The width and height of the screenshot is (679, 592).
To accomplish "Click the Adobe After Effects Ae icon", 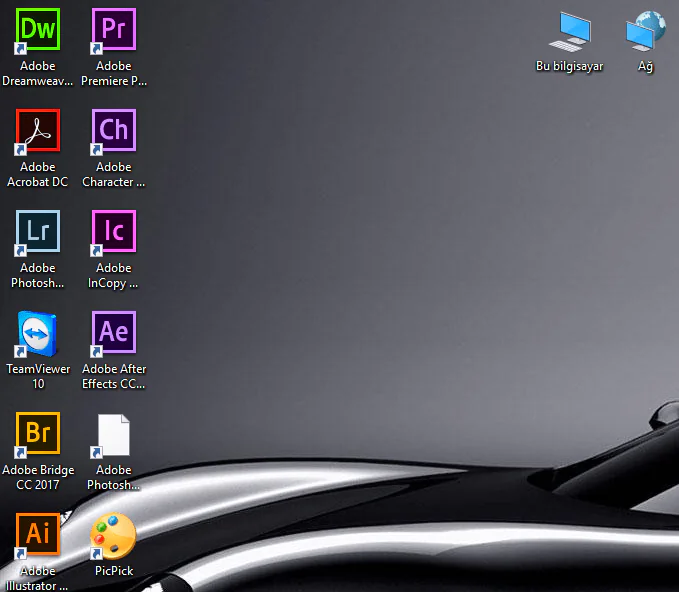I will tap(113, 333).
